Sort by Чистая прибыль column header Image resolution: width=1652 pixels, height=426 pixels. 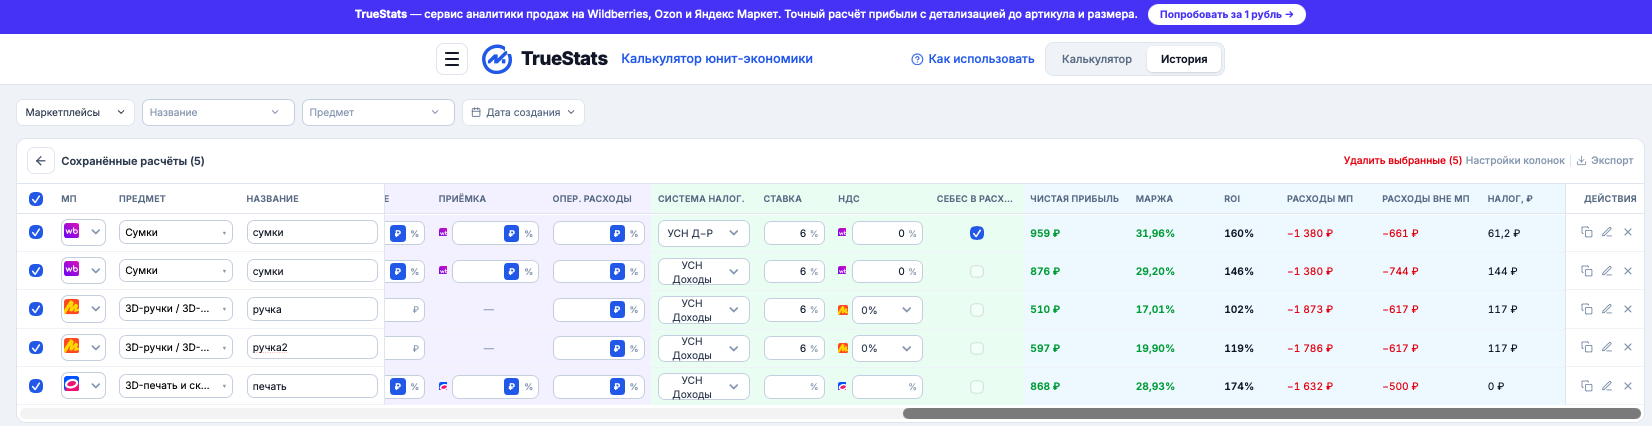pos(1074,199)
